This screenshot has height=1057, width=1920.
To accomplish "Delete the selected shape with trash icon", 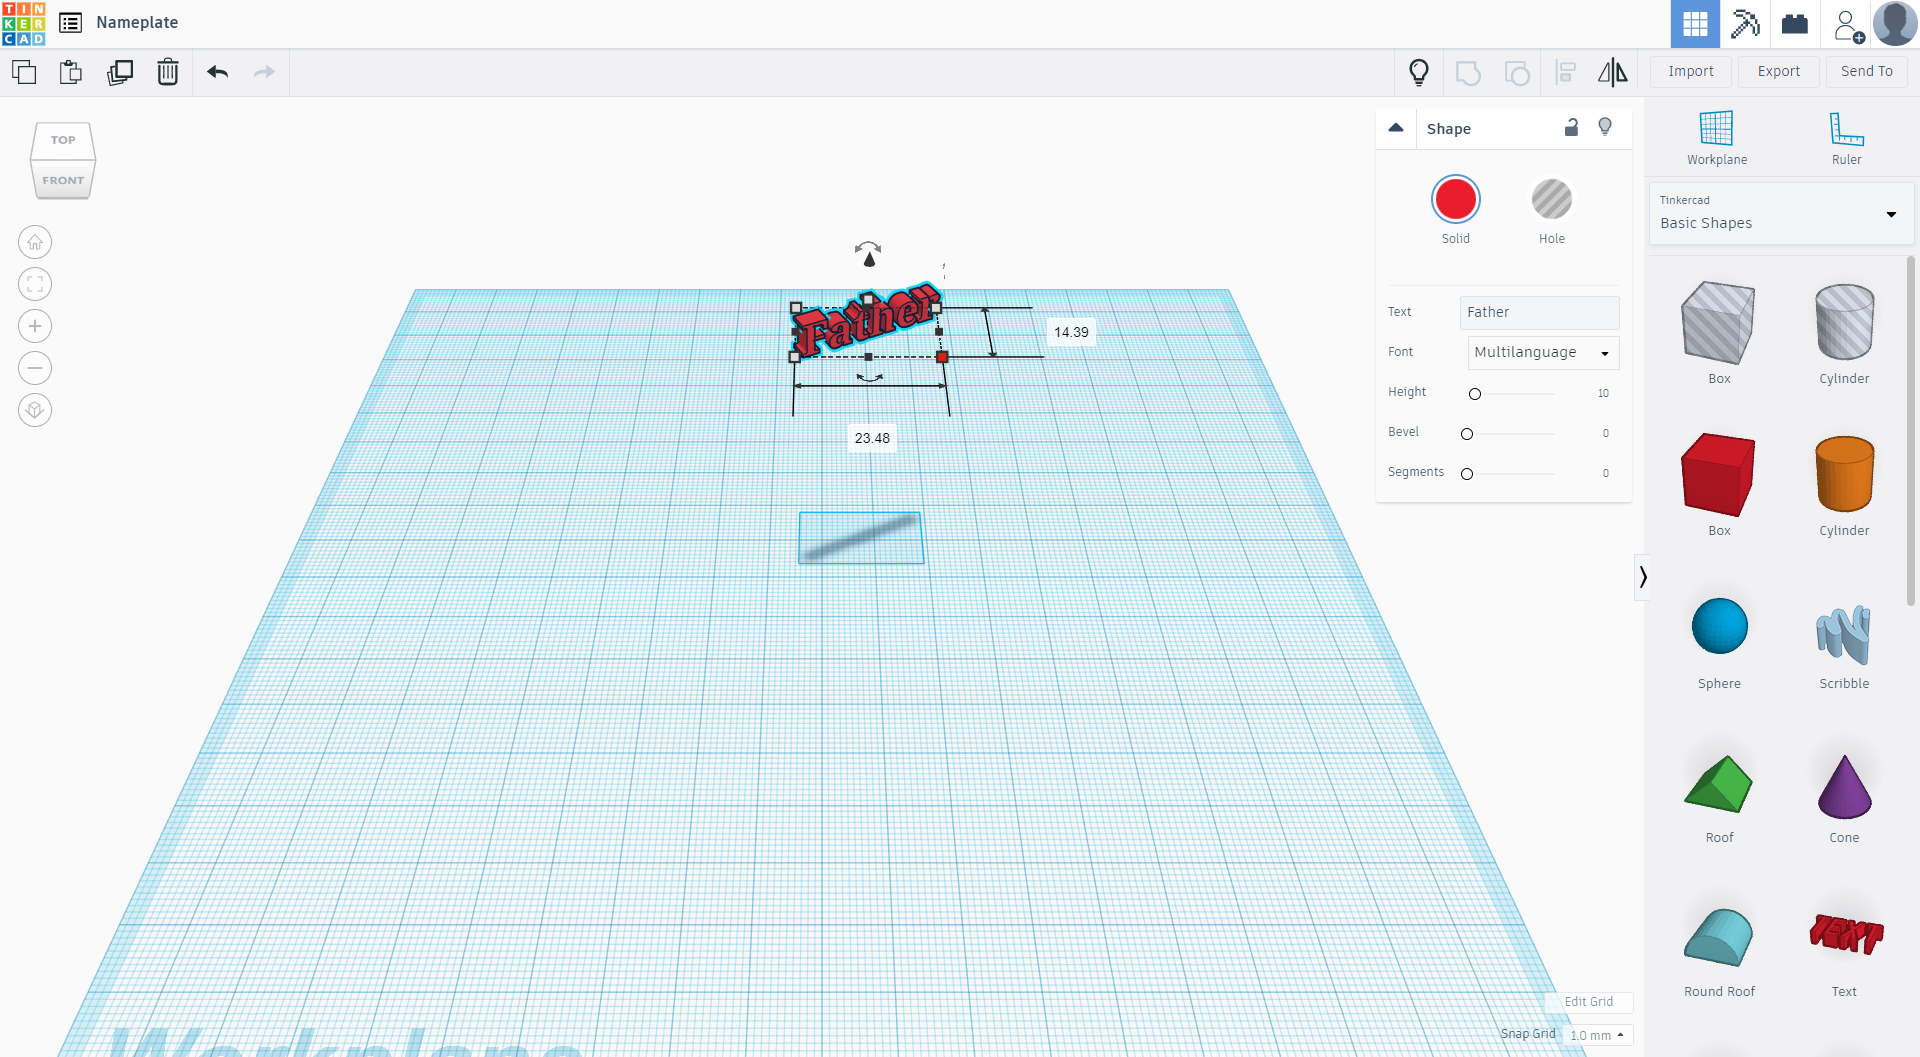I will pos(168,72).
